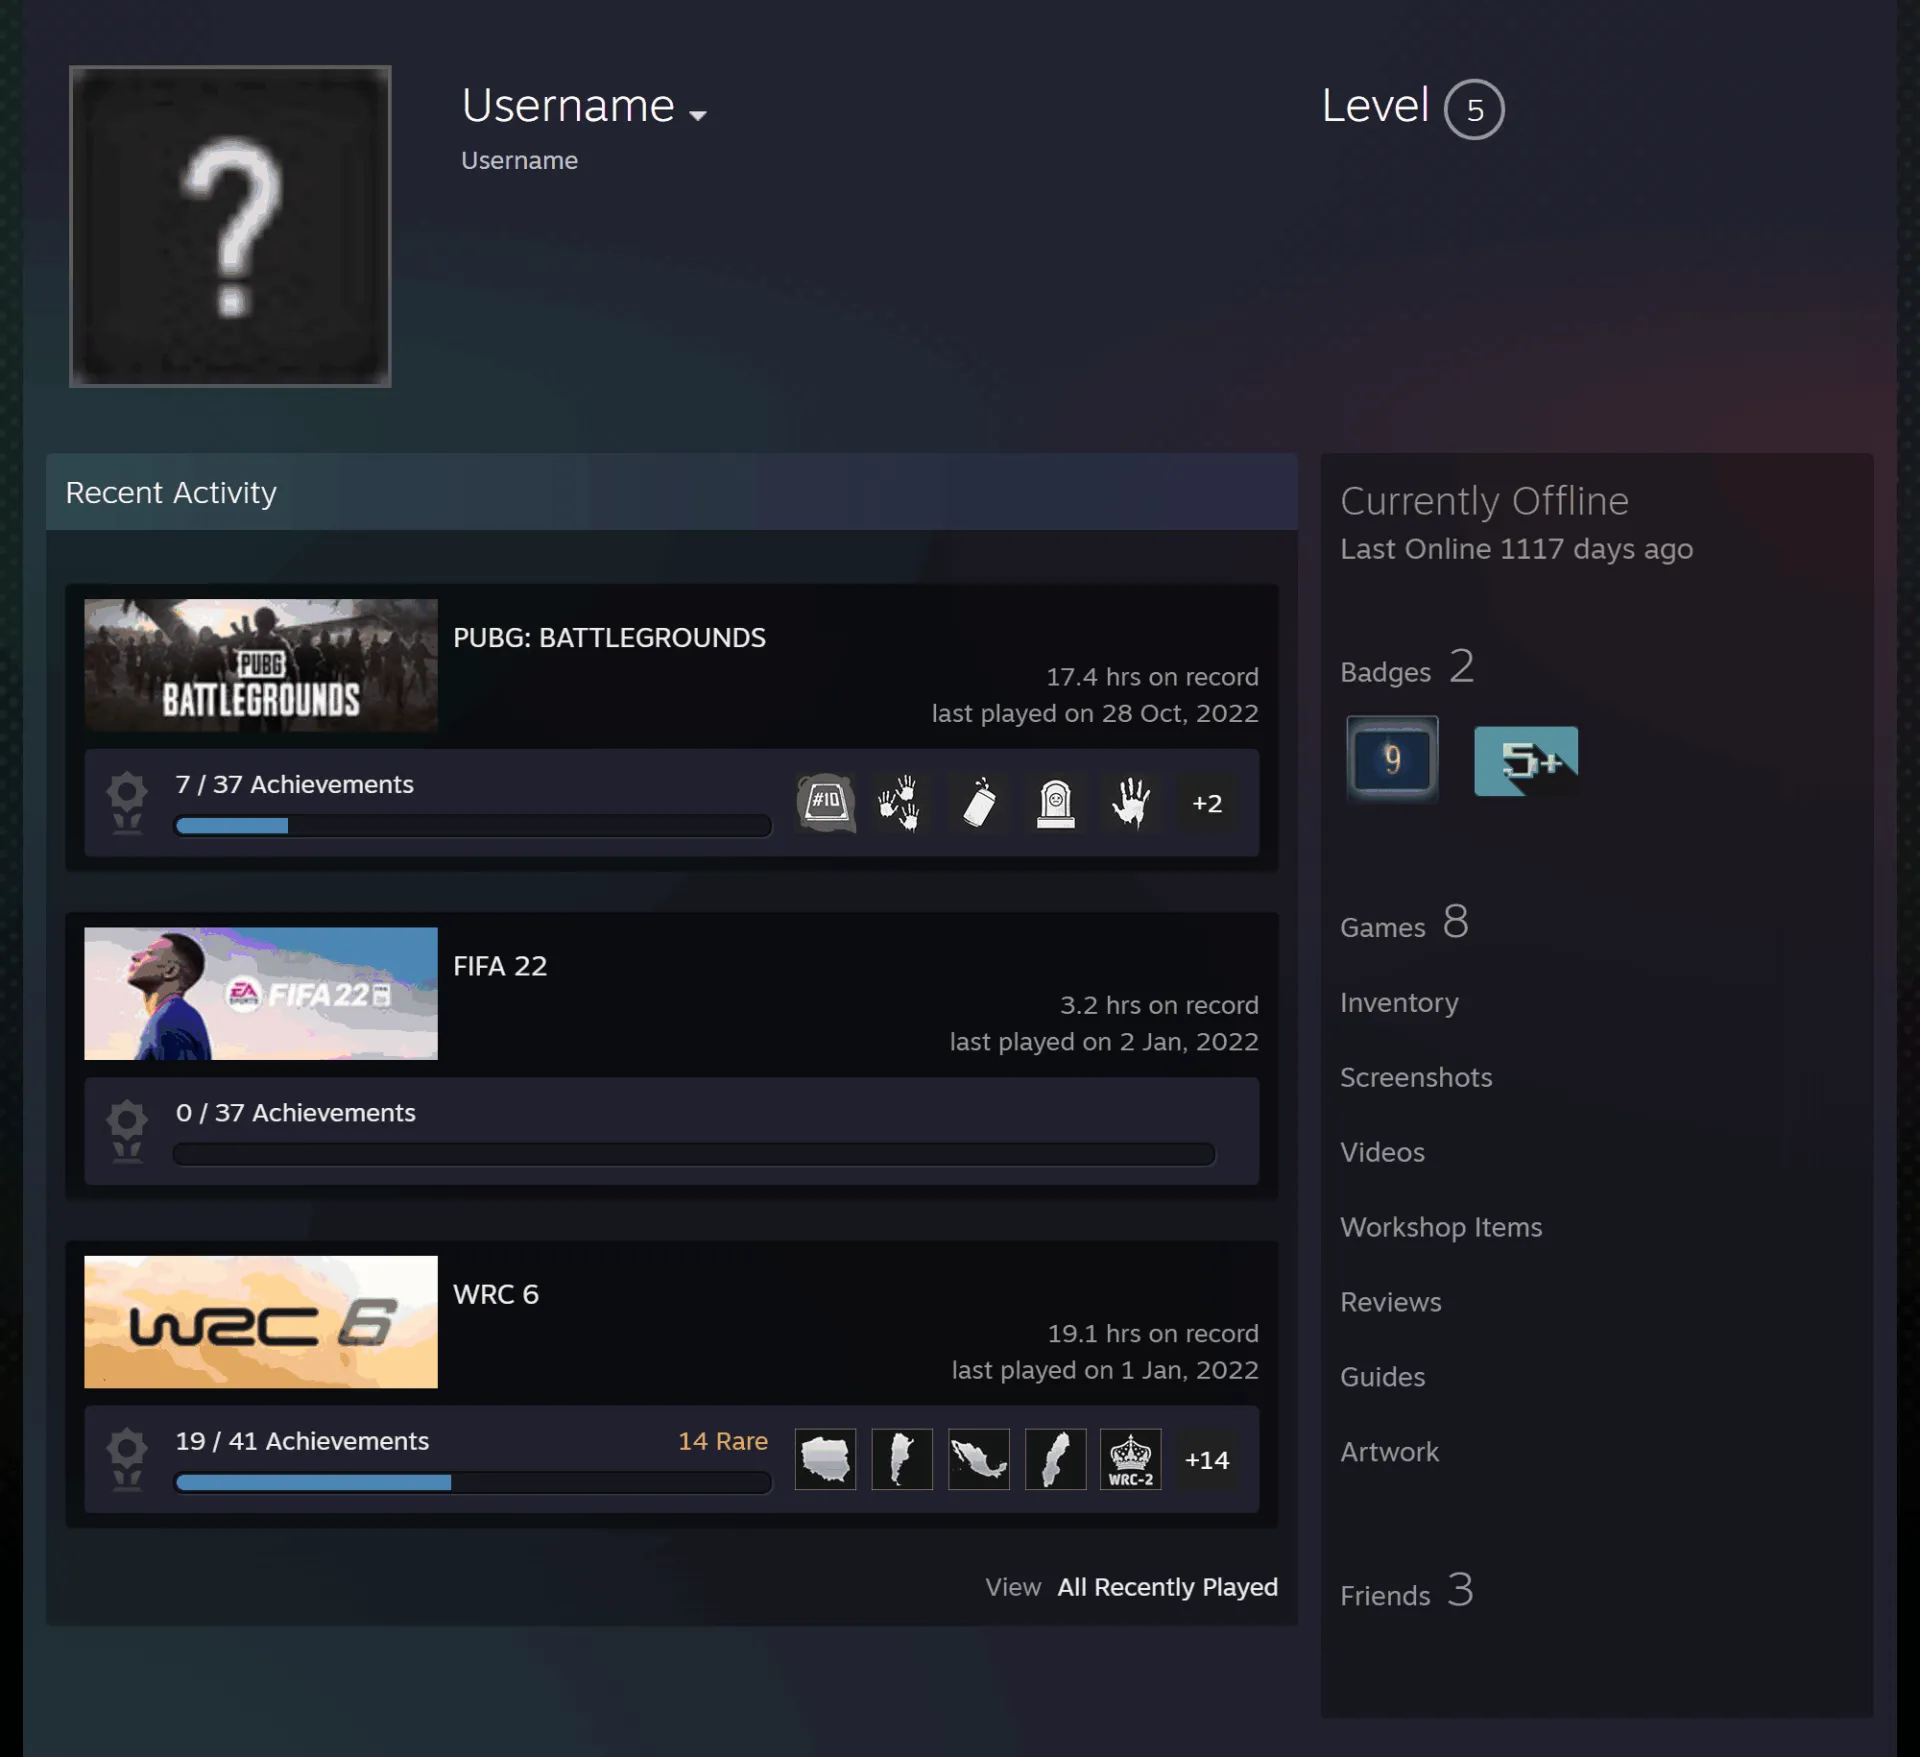The height and width of the screenshot is (1757, 1920).
Task: Open the Badges section link
Action: [x=1407, y=667]
